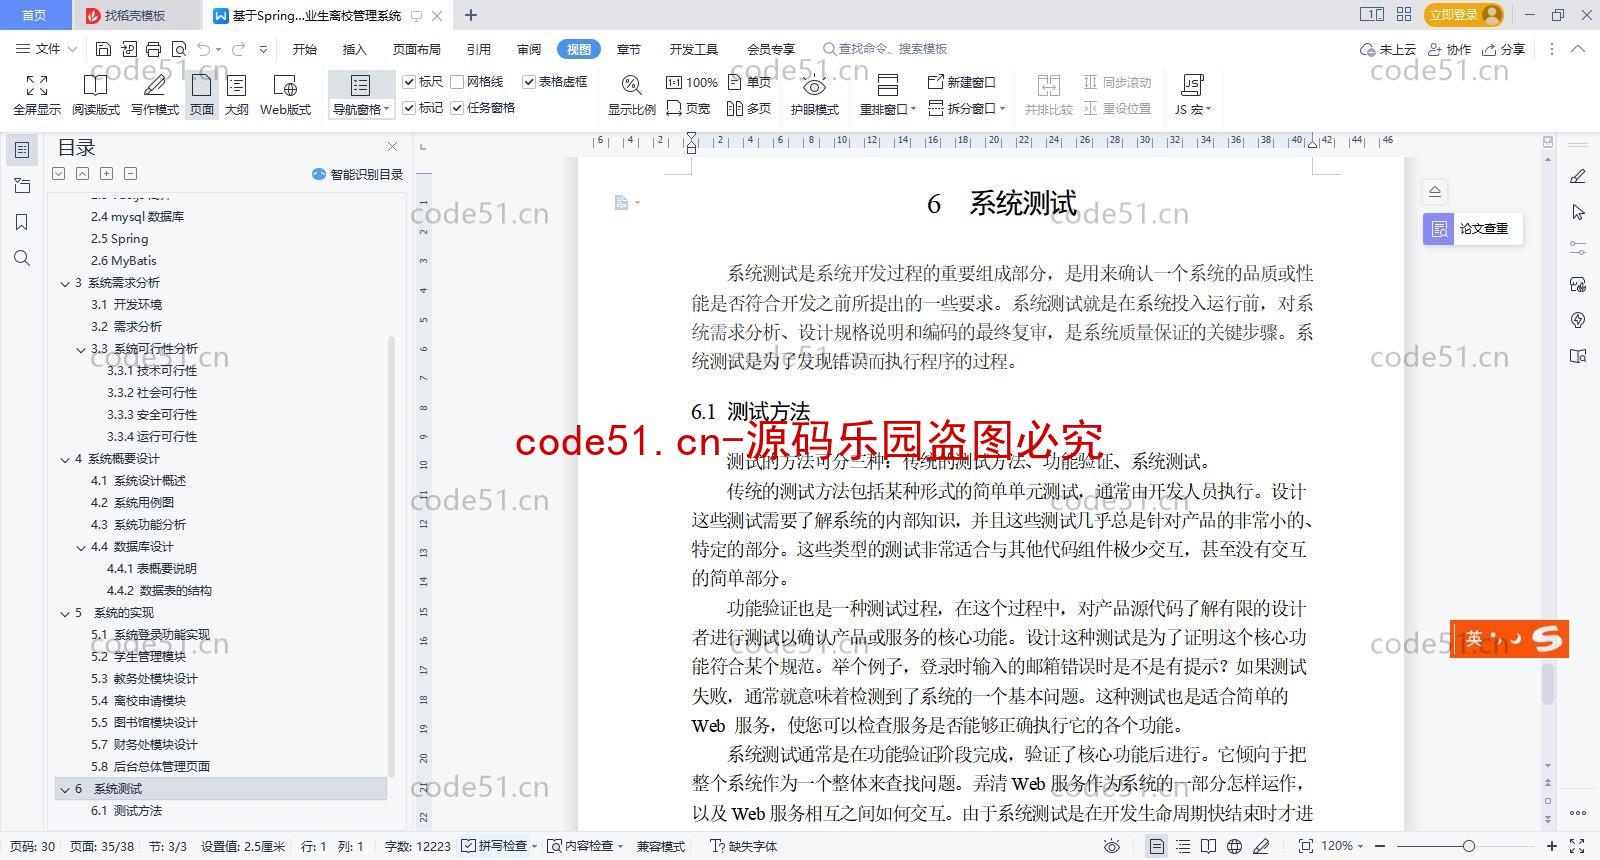The image size is (1600, 860).
Task: Switch to the 插入 ribbon tab
Action: (354, 49)
